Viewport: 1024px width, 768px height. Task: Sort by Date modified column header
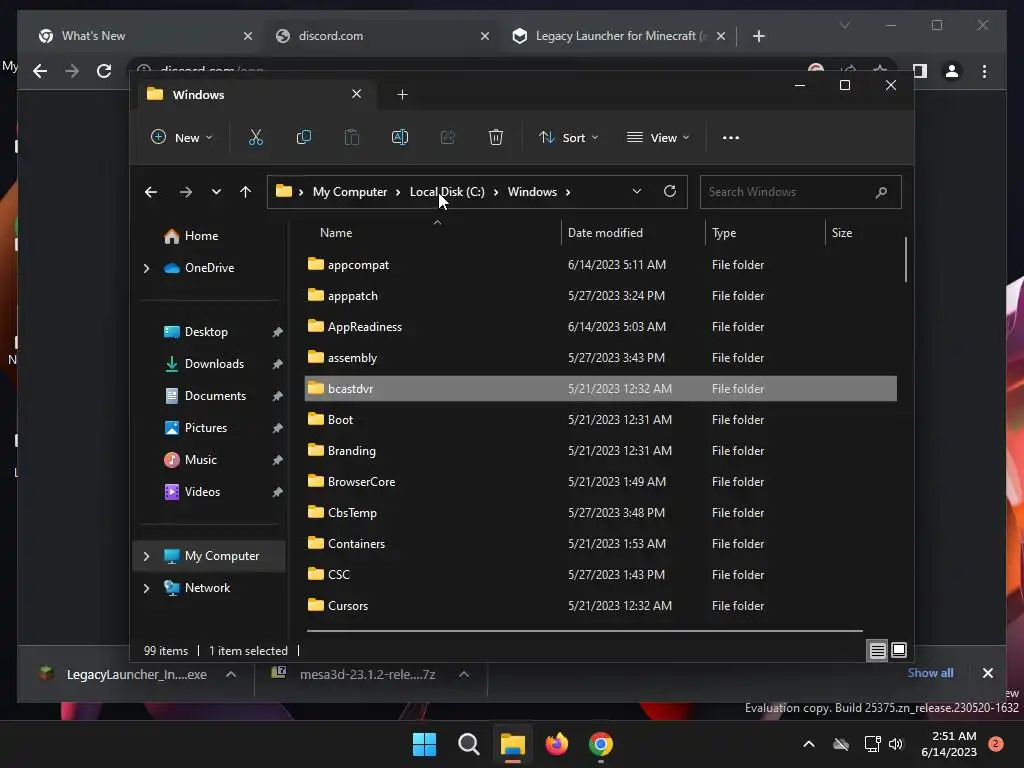605,233
